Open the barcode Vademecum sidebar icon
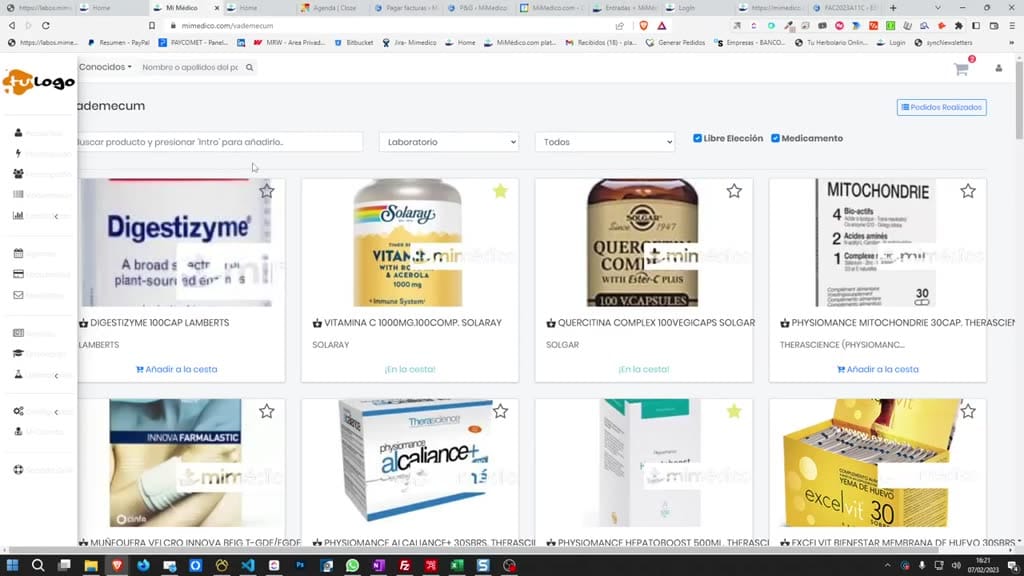Image resolution: width=1024 pixels, height=576 pixels. click(18, 195)
